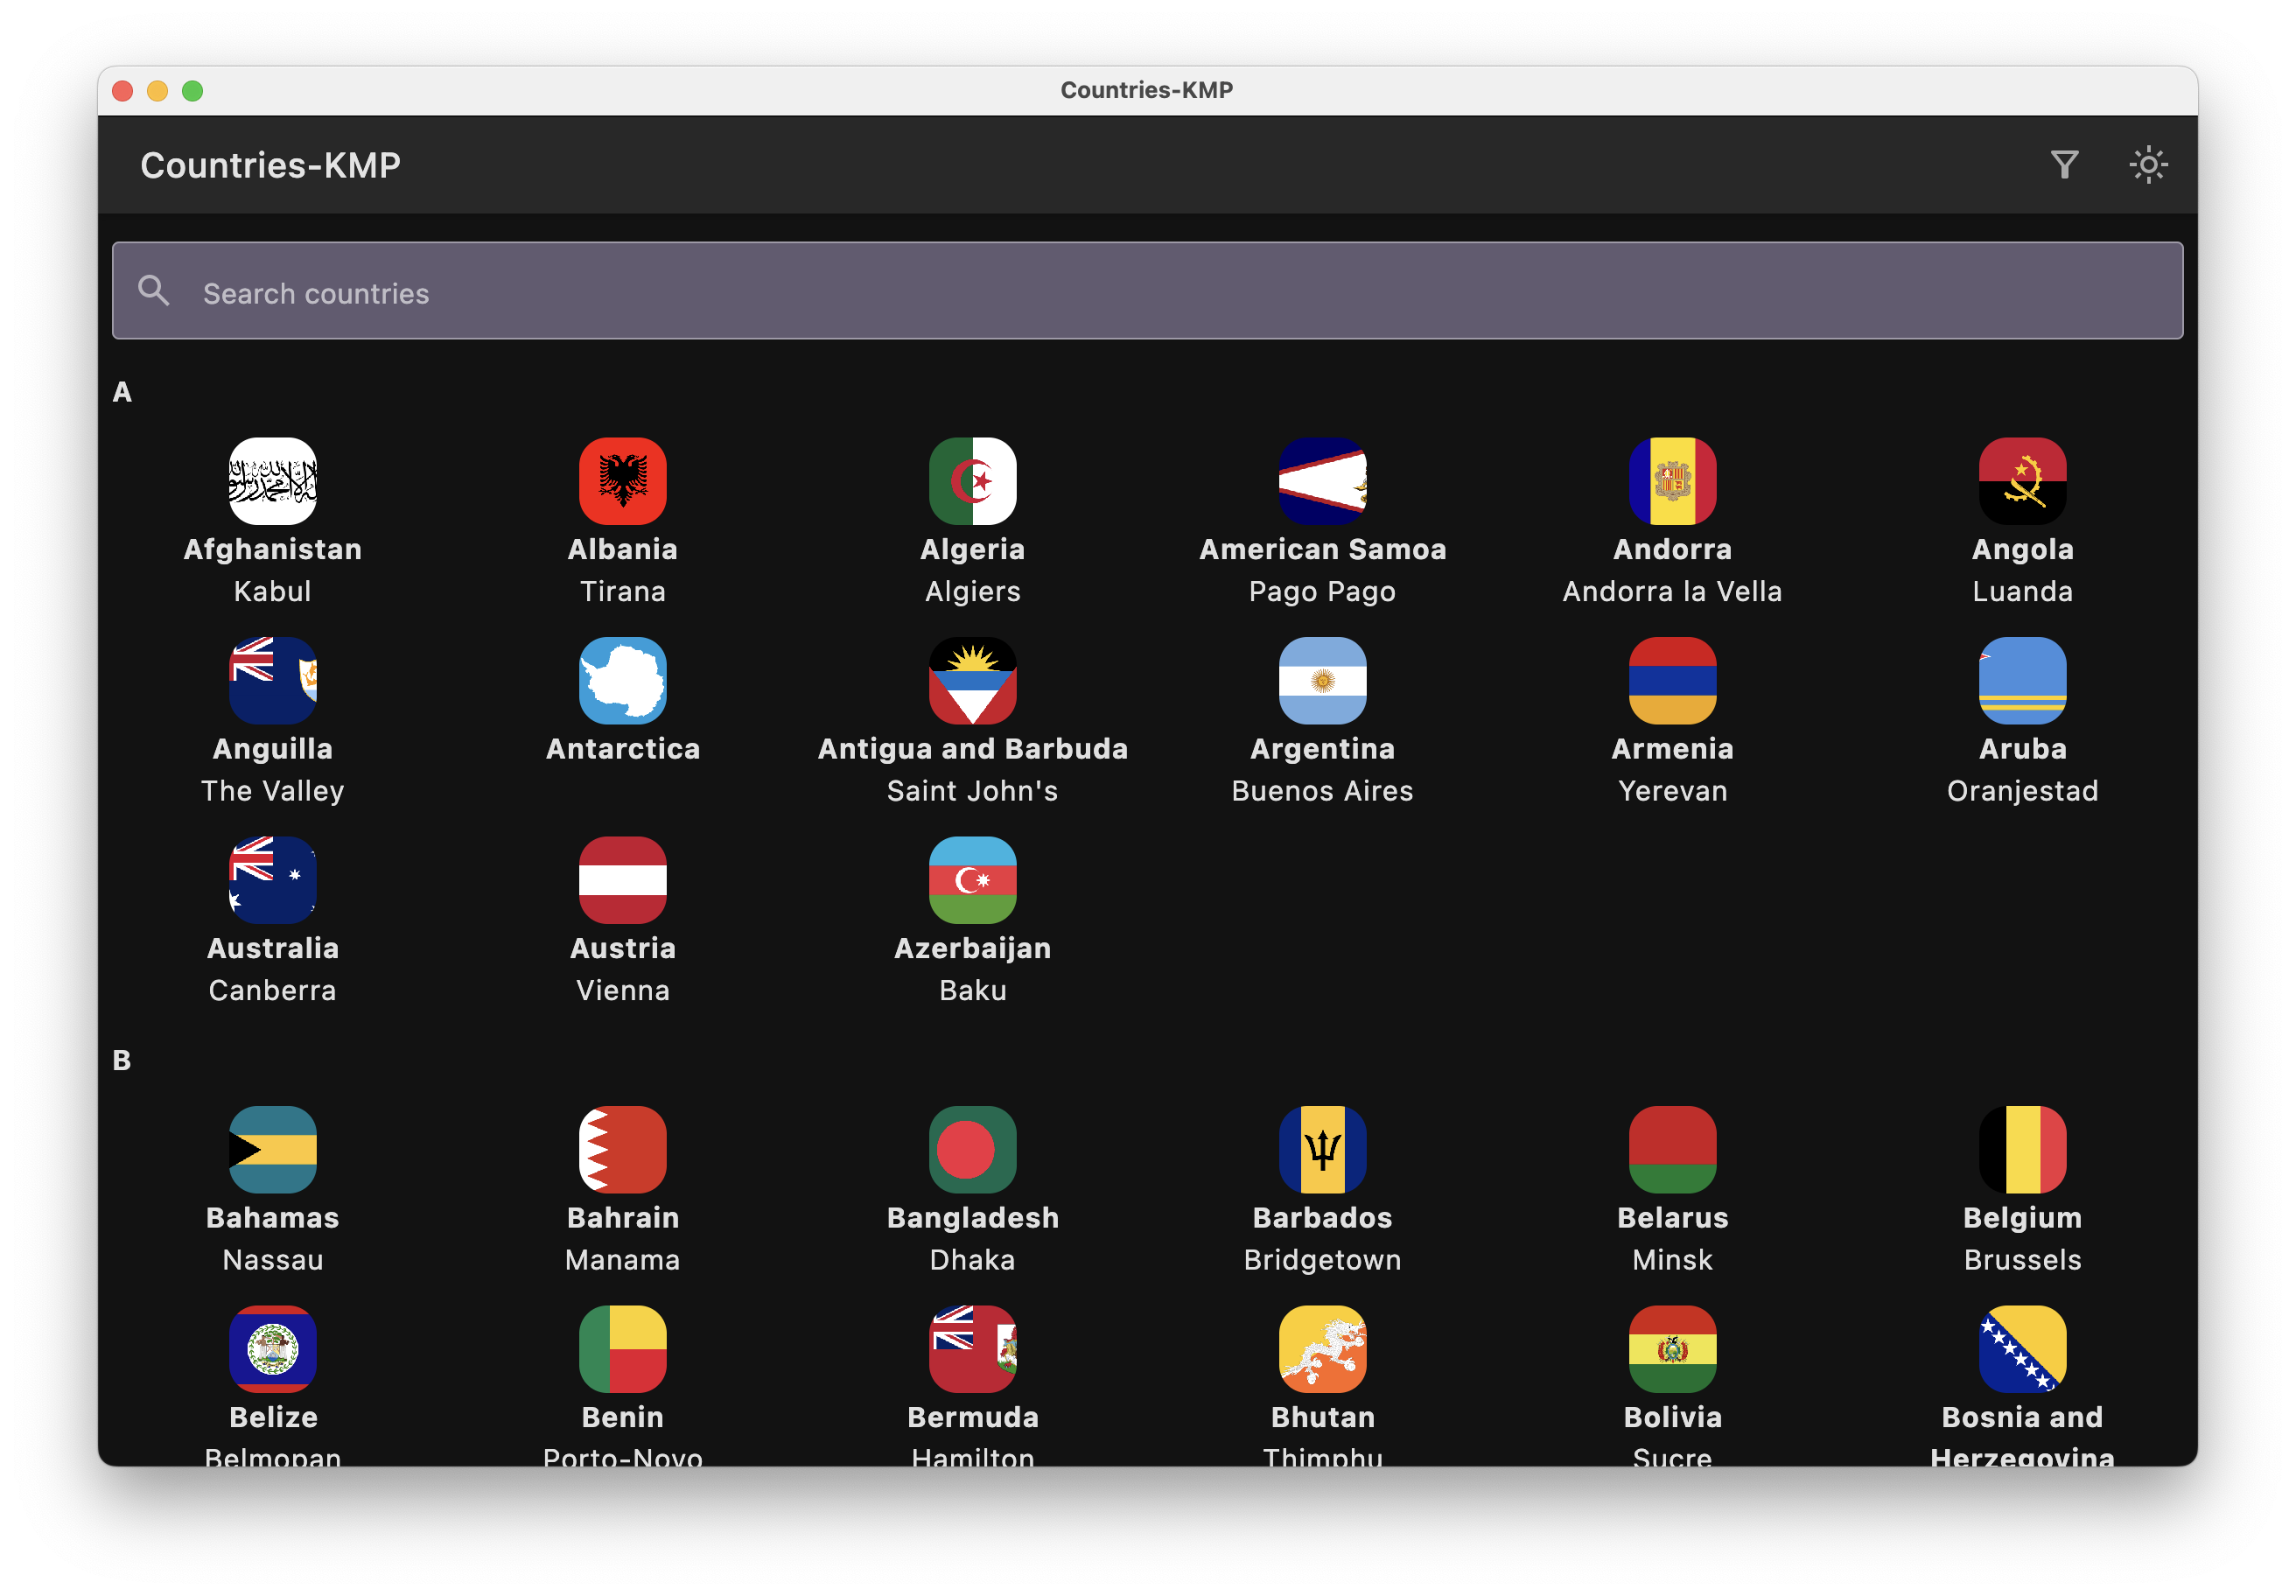Select the Aruba flag icon
This screenshot has height=1596, width=2296.
2023,681
